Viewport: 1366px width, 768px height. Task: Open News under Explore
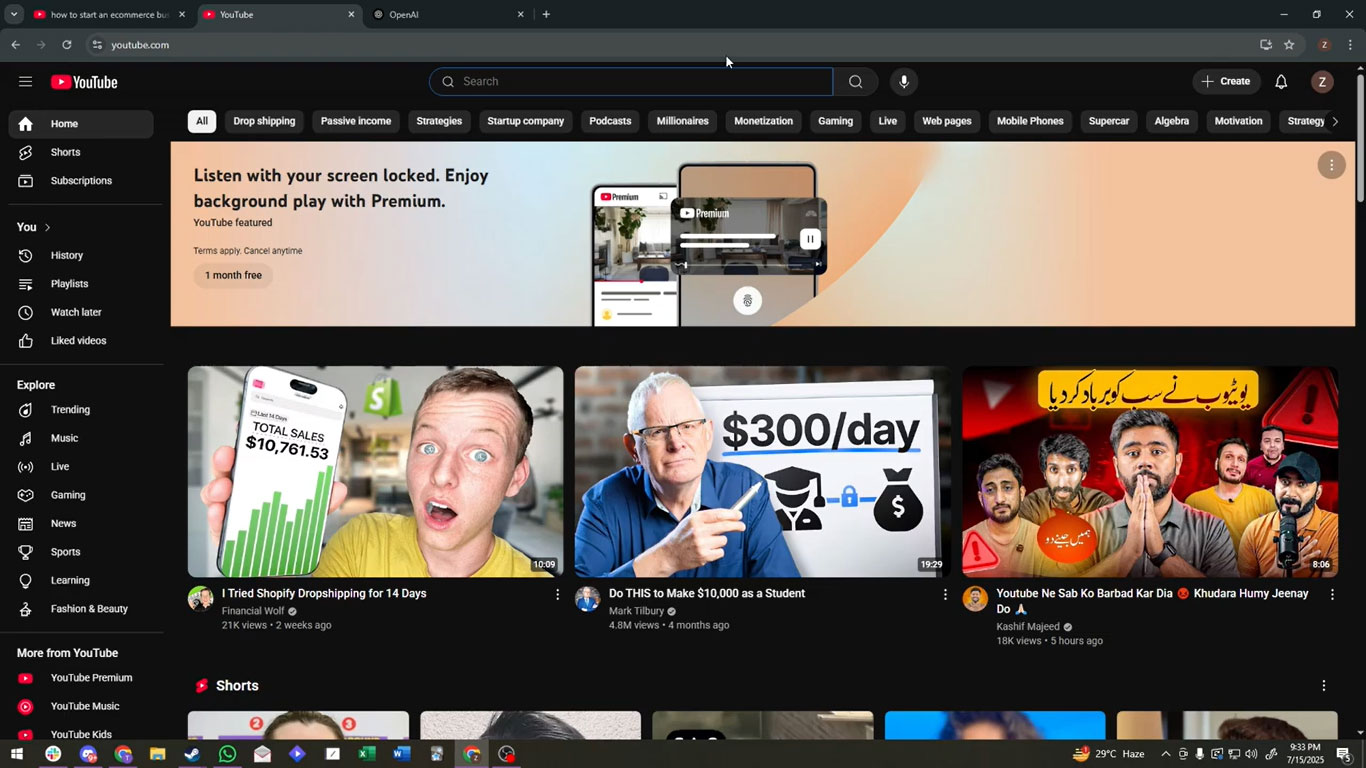point(81,523)
